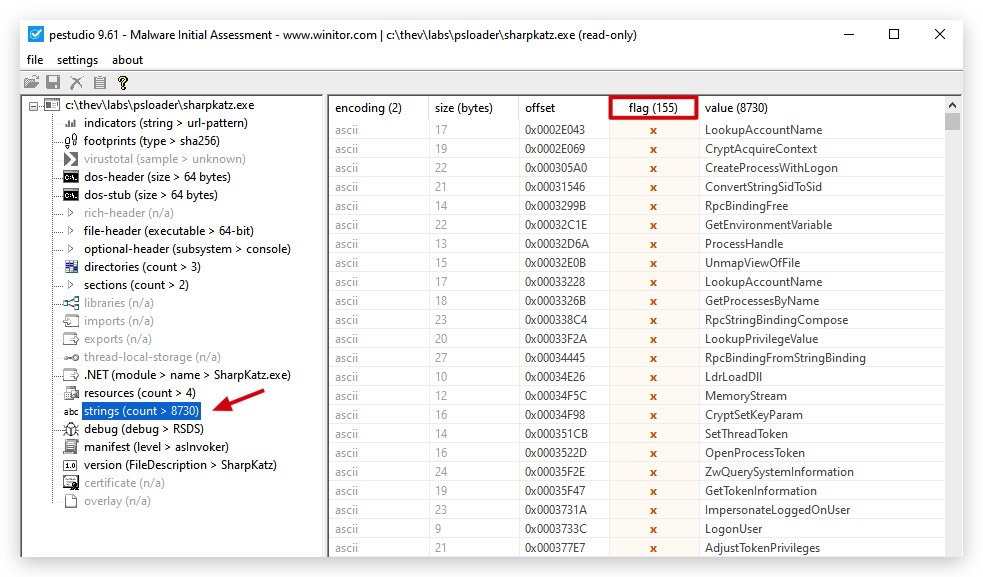The height and width of the screenshot is (577, 983).
Task: Select exports (n/a) tree item
Action: tap(118, 339)
